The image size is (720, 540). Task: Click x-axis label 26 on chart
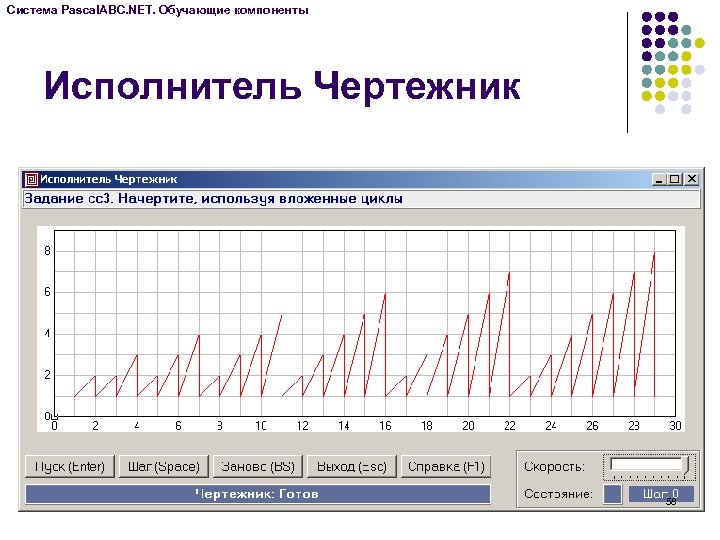coord(592,426)
